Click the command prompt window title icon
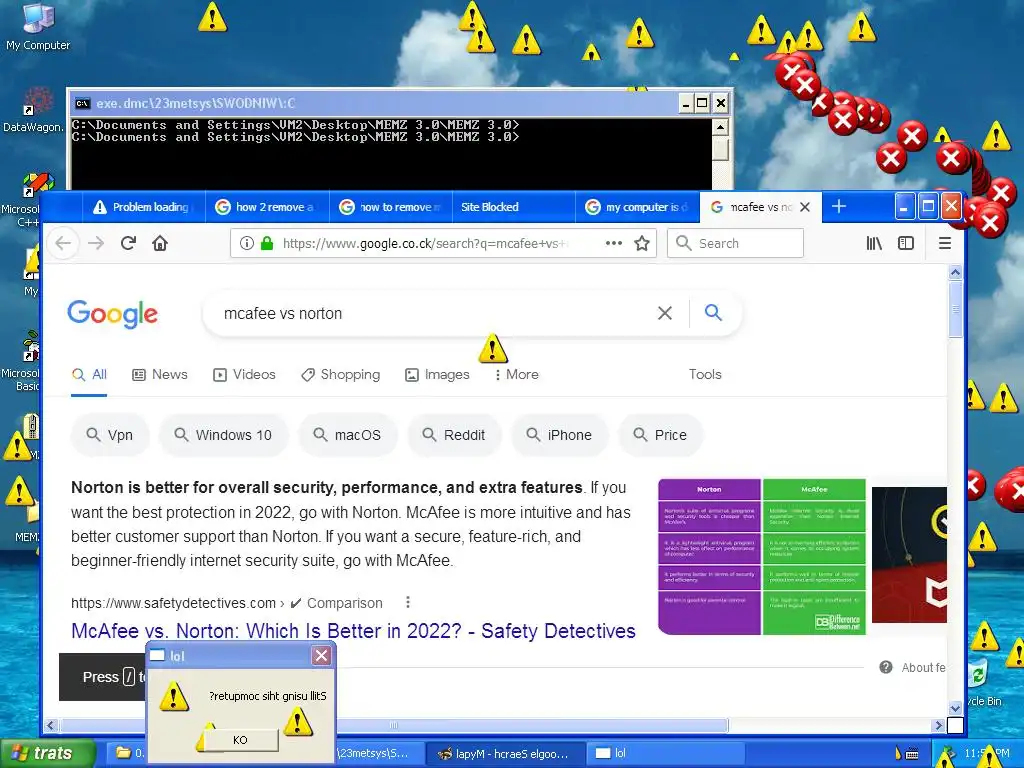This screenshot has height=768, width=1024. 83,103
